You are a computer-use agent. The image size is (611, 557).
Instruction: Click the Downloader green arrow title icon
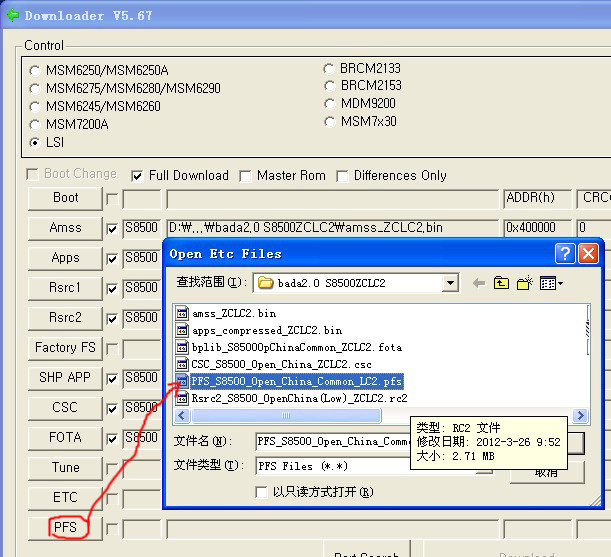12,16
